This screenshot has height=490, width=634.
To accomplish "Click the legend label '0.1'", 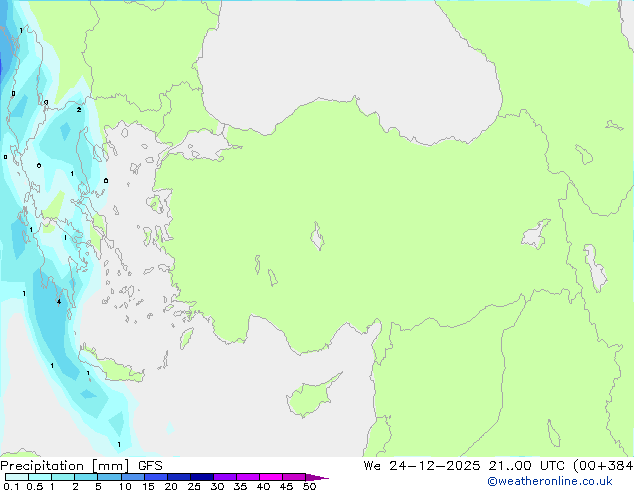I will 11,486.
